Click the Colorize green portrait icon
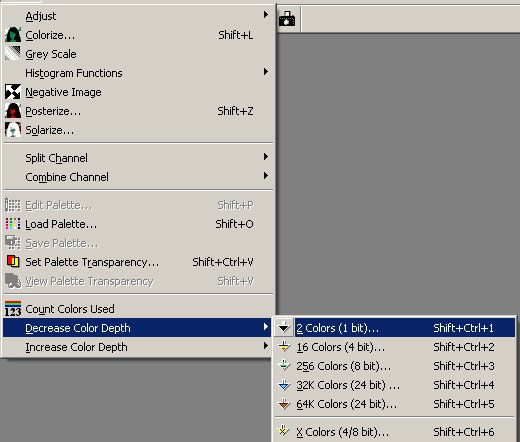Viewport: 520px width, 442px height. [x=13, y=35]
